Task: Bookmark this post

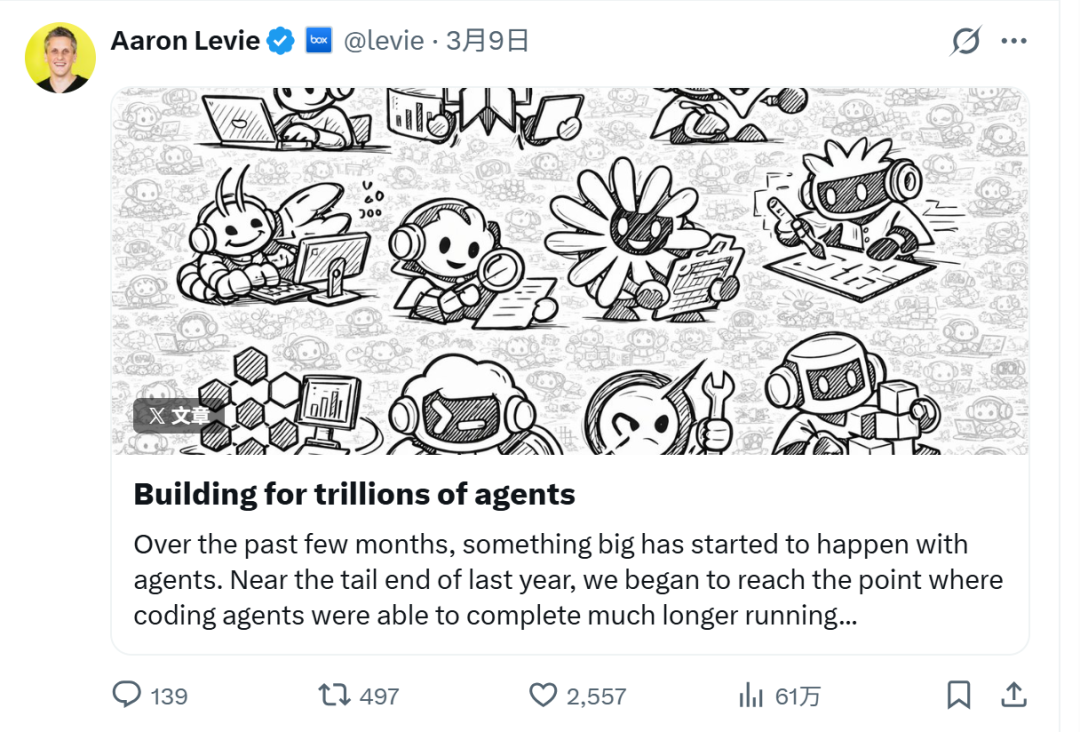Action: point(959,695)
